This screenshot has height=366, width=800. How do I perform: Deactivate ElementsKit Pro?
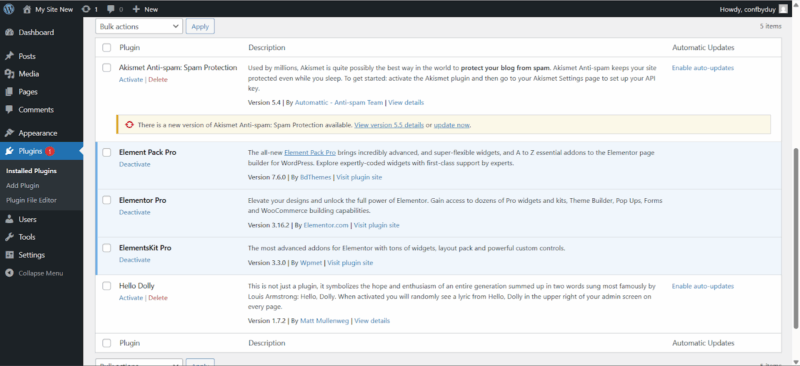(x=135, y=260)
